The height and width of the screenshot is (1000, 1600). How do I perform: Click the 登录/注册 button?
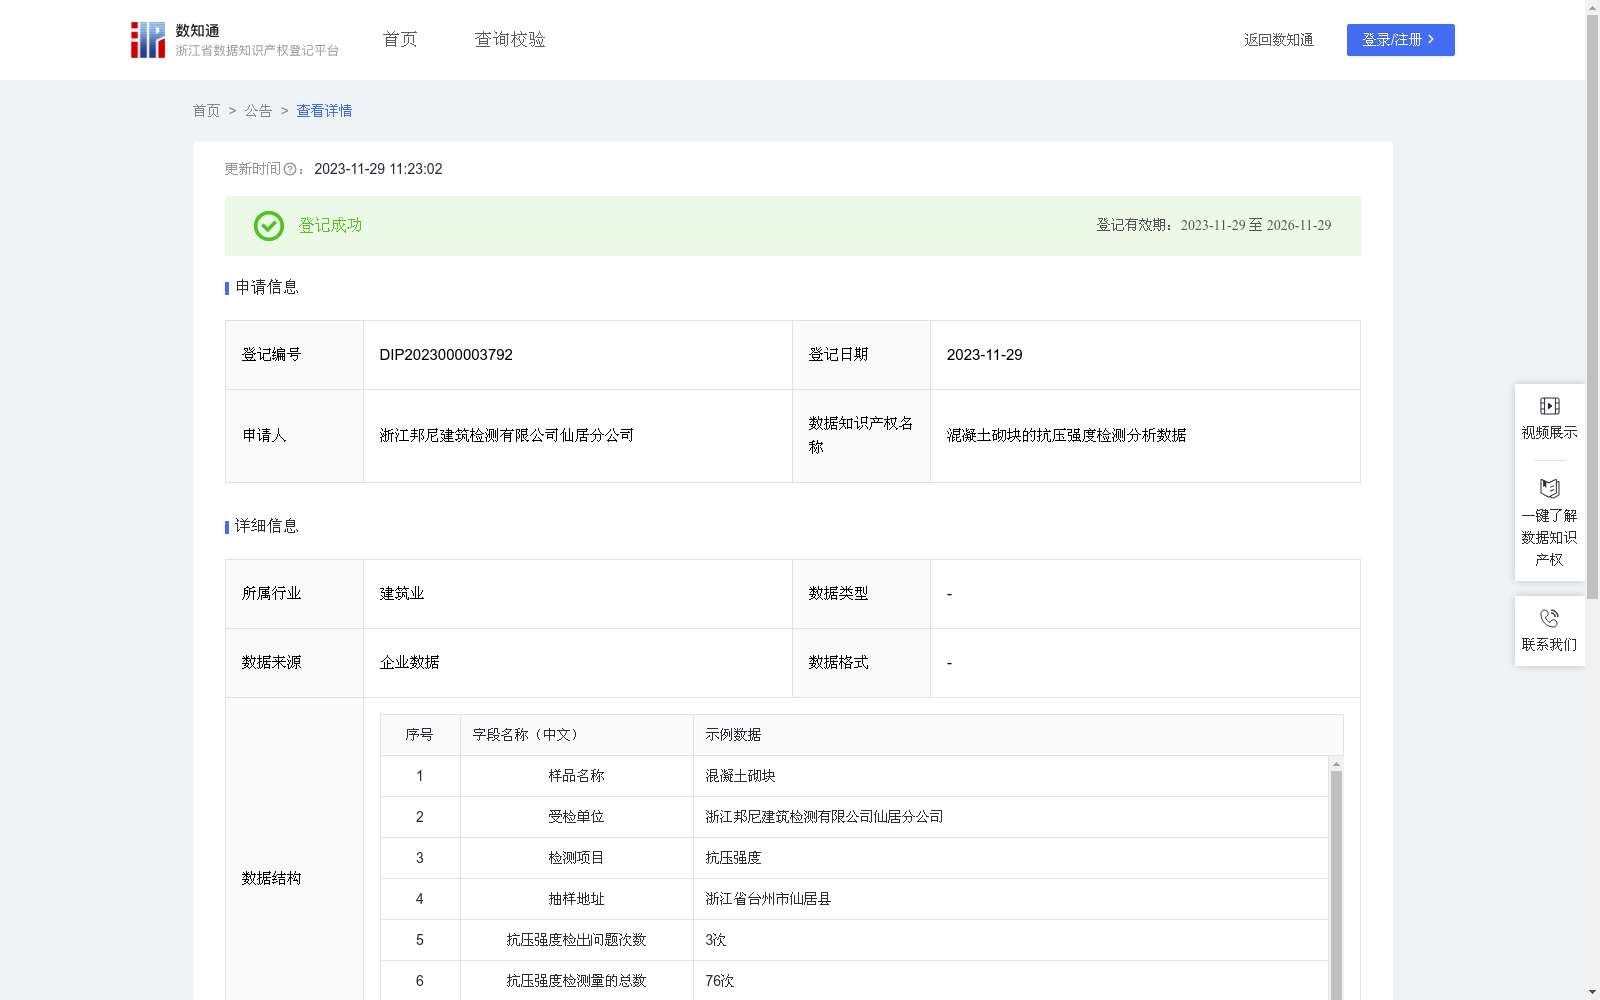pos(1400,40)
